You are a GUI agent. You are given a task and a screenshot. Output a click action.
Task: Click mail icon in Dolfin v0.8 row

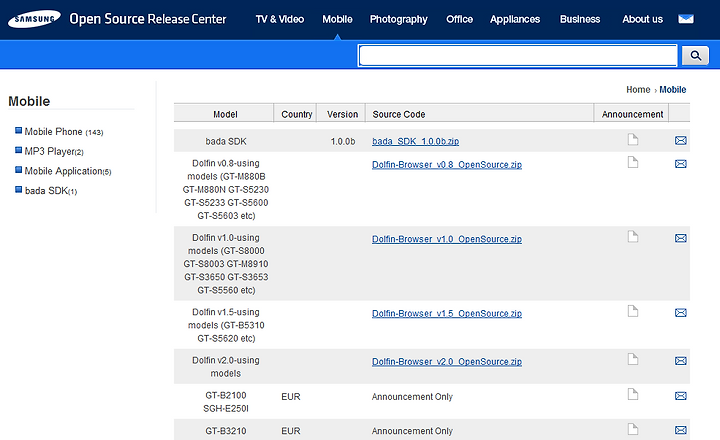(x=681, y=164)
